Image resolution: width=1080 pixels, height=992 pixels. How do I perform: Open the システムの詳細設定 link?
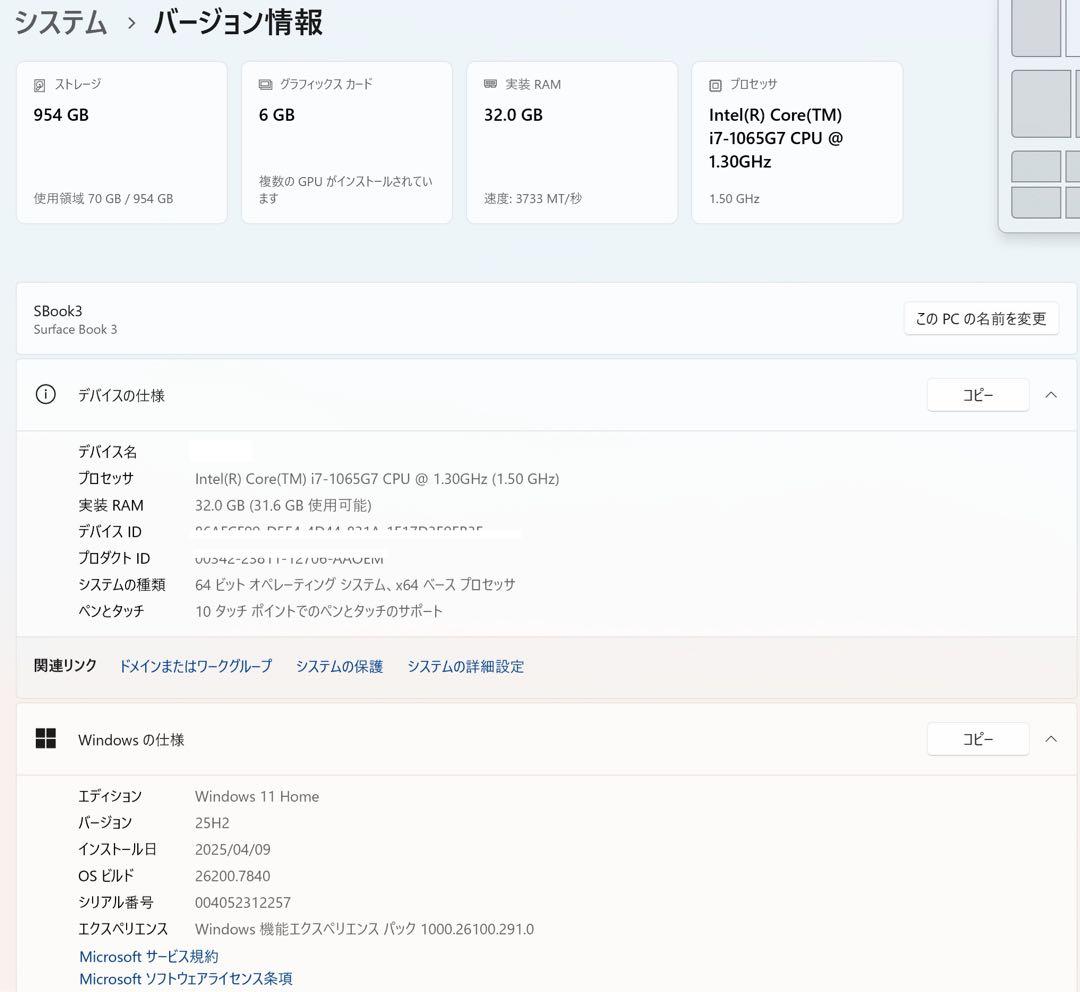[466, 666]
